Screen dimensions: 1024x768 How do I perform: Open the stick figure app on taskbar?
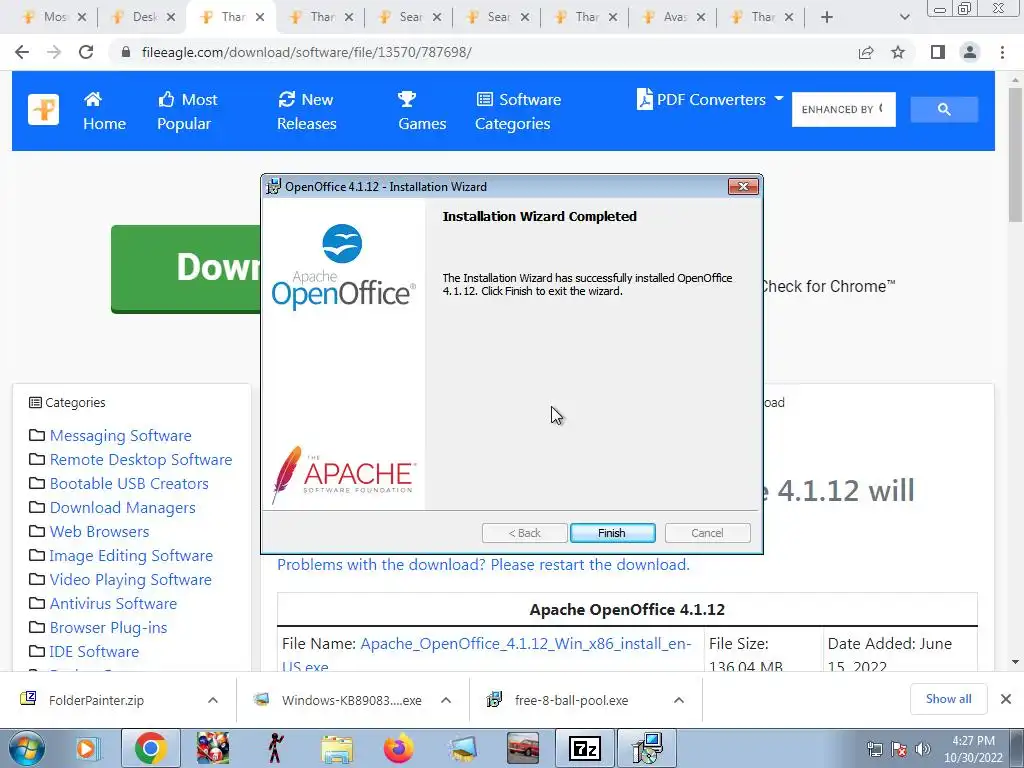[x=275, y=748]
